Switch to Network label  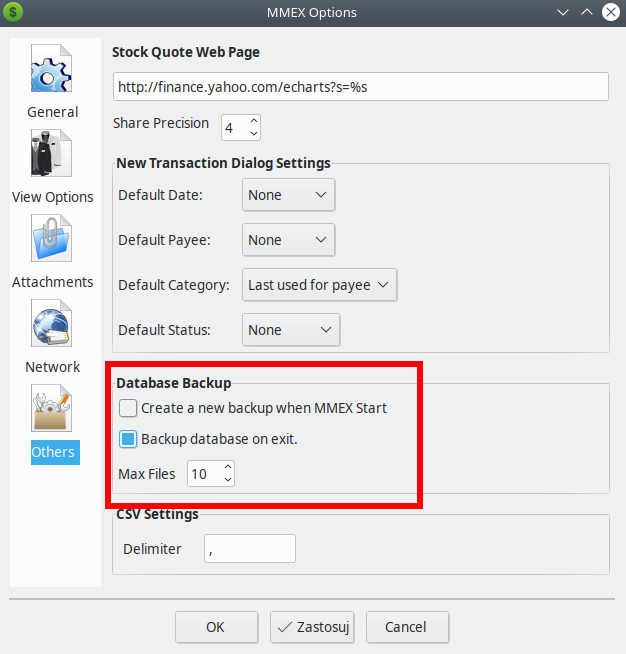53,367
